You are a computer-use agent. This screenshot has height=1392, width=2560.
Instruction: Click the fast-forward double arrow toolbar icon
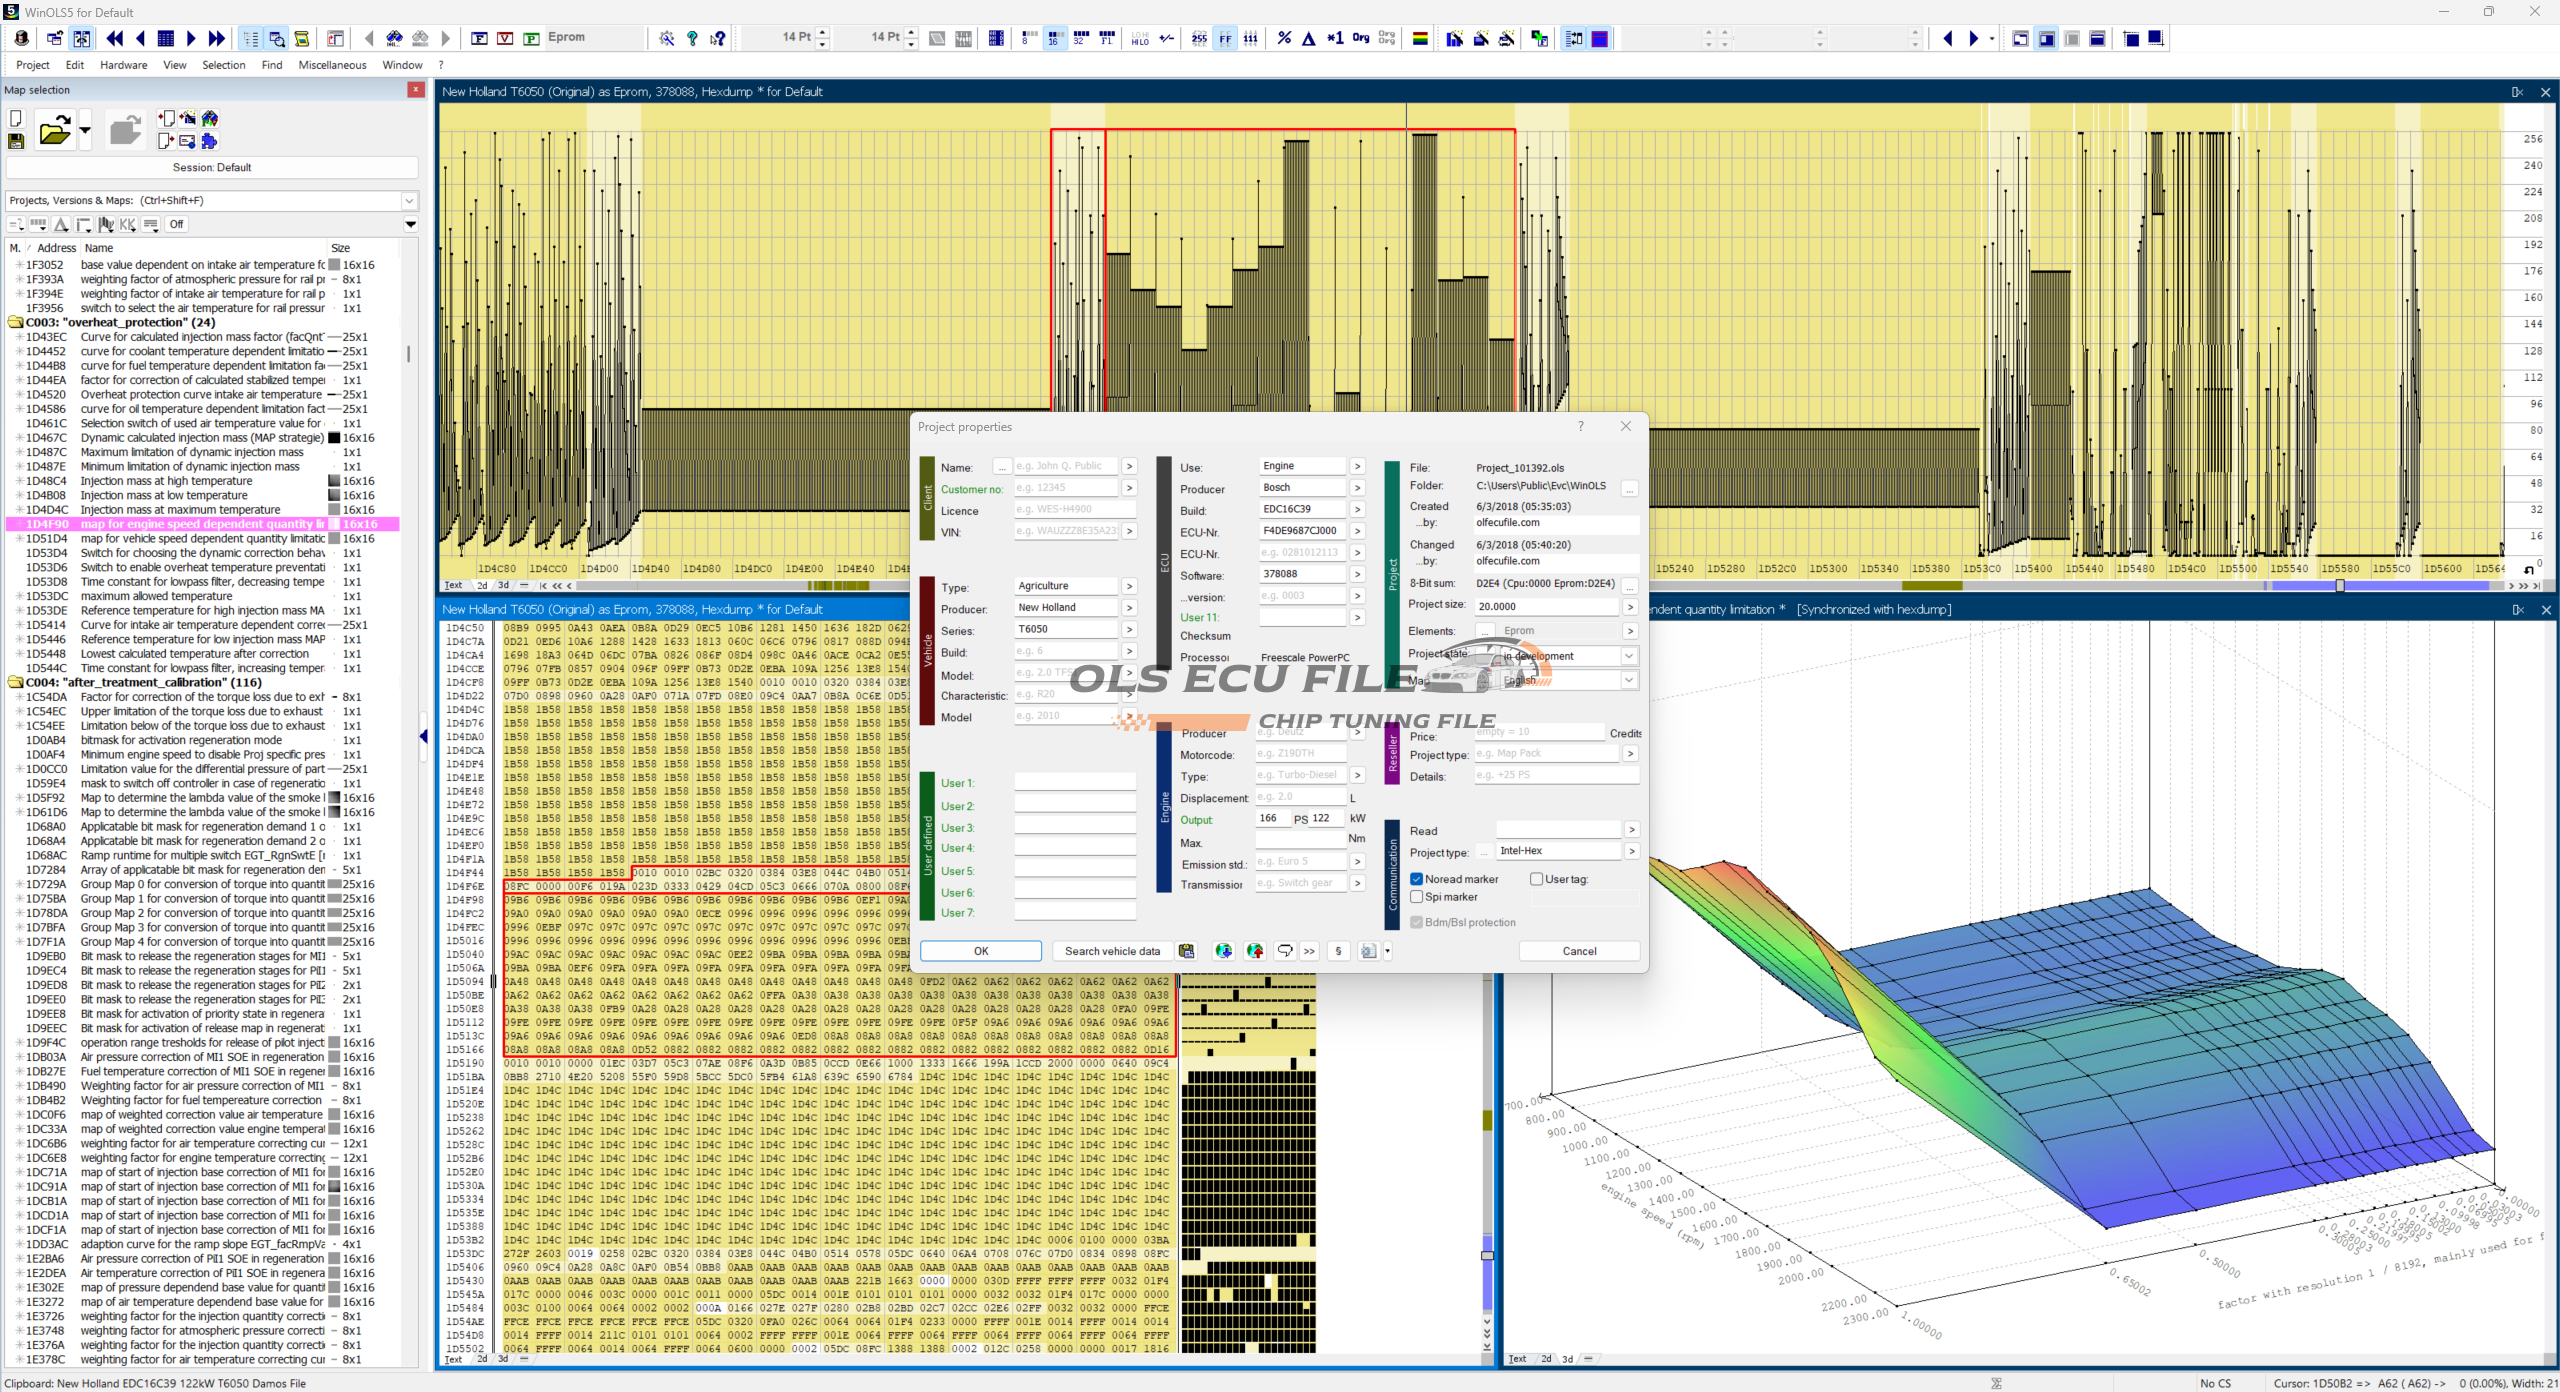coord(217,39)
